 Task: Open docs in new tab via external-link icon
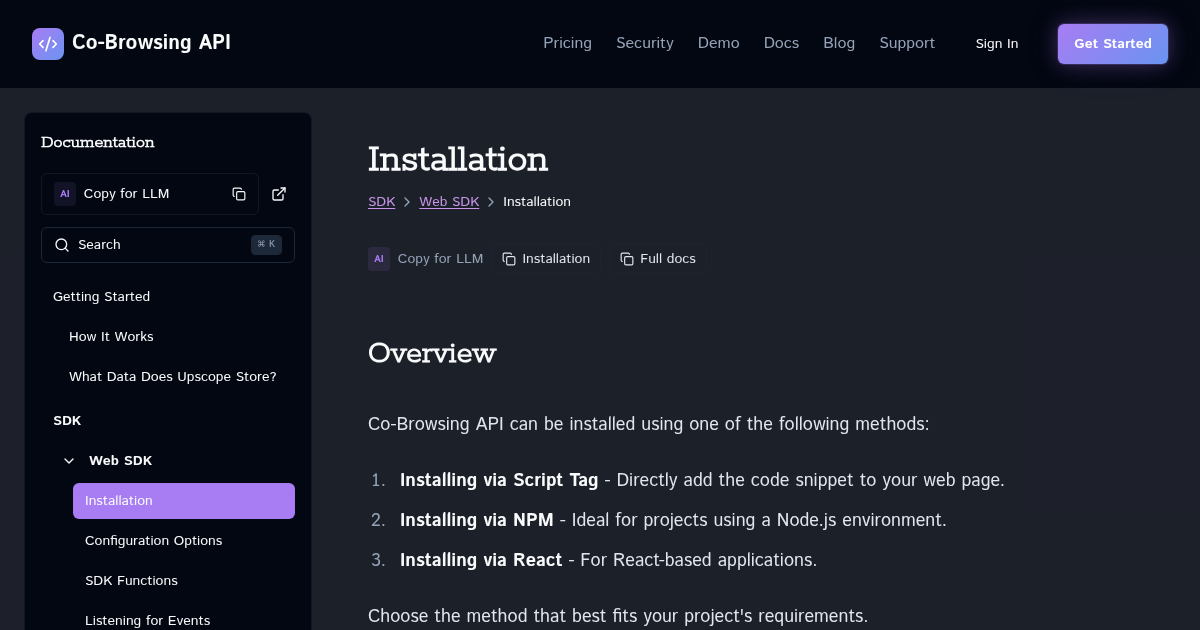point(279,194)
